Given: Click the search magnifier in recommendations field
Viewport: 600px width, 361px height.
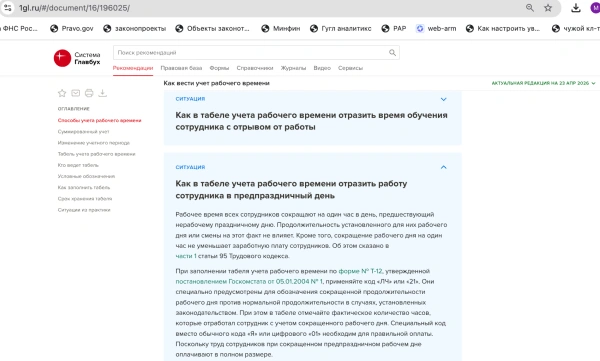Looking at the screenshot, I should (x=392, y=53).
